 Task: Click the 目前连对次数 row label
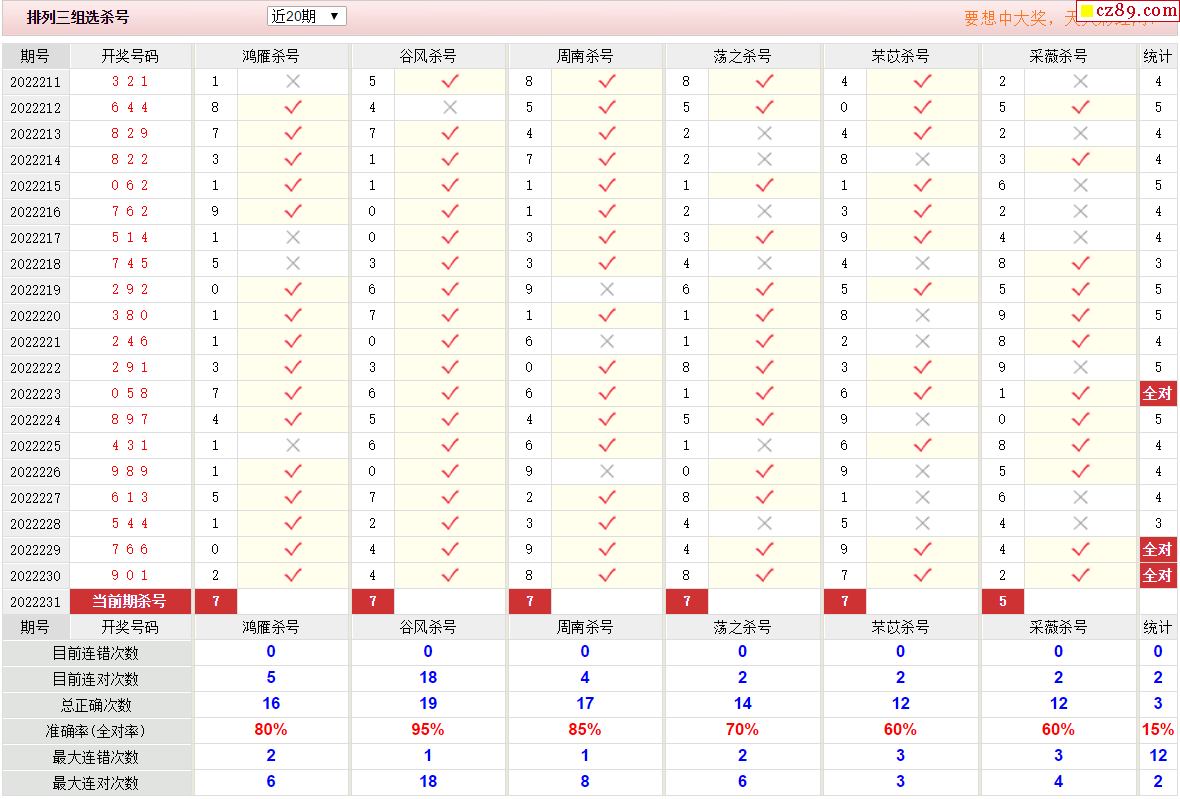[x=96, y=679]
